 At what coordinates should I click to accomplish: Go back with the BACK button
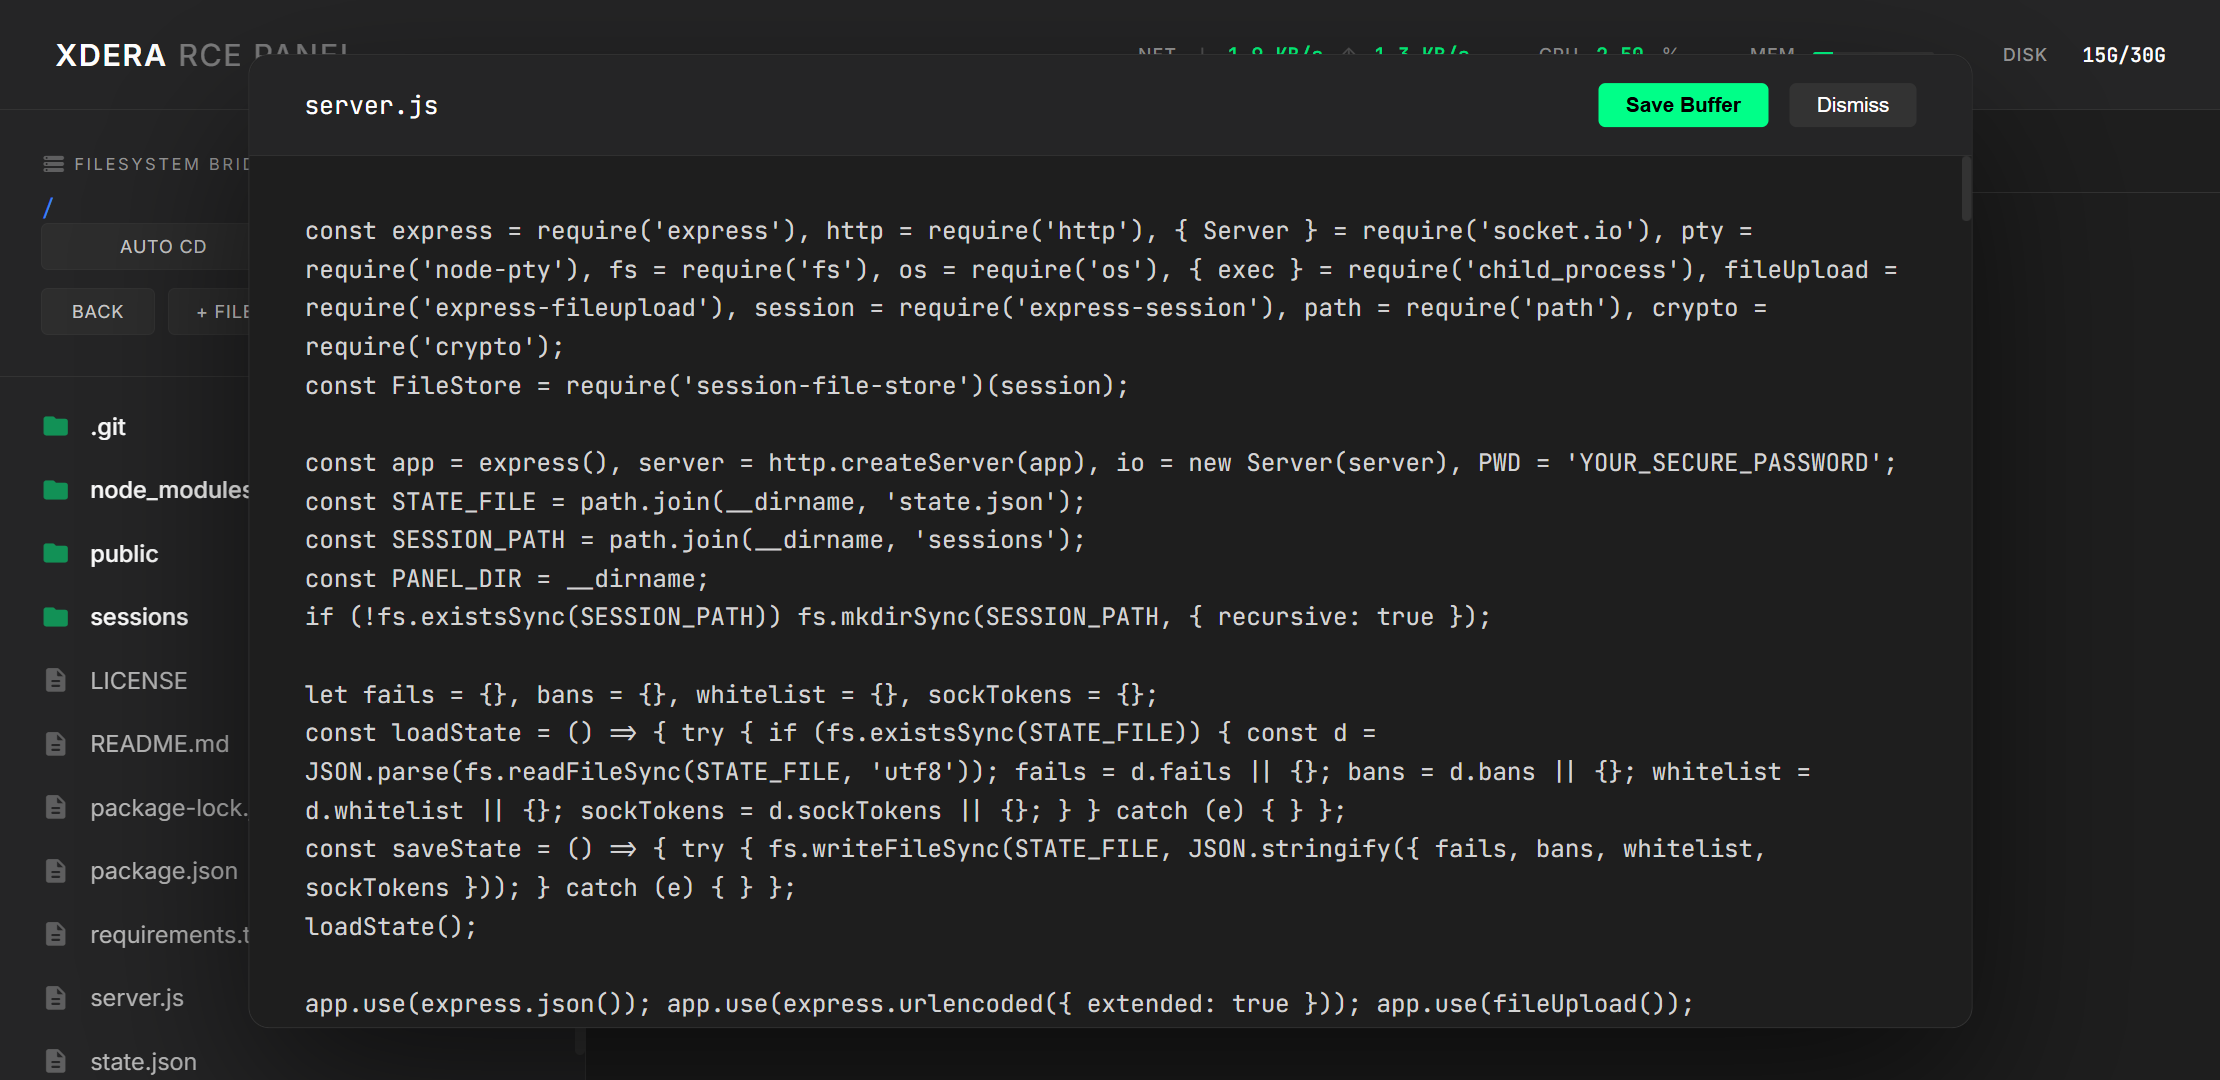click(98, 312)
